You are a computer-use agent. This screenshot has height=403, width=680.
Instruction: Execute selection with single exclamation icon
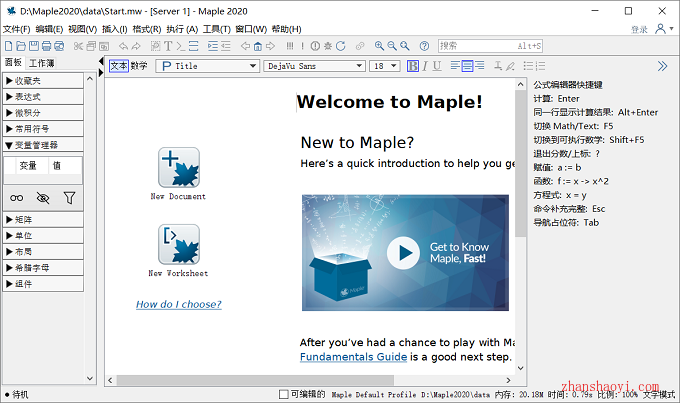point(302,46)
